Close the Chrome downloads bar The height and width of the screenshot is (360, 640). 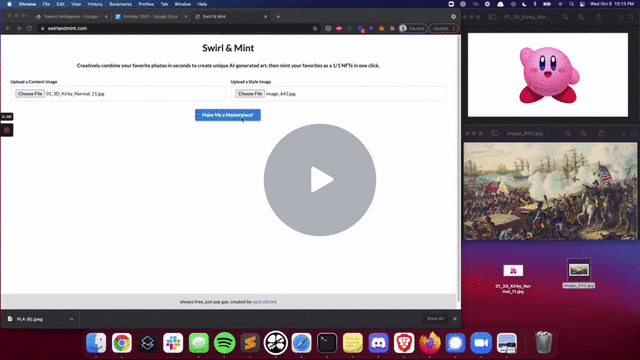point(455,319)
